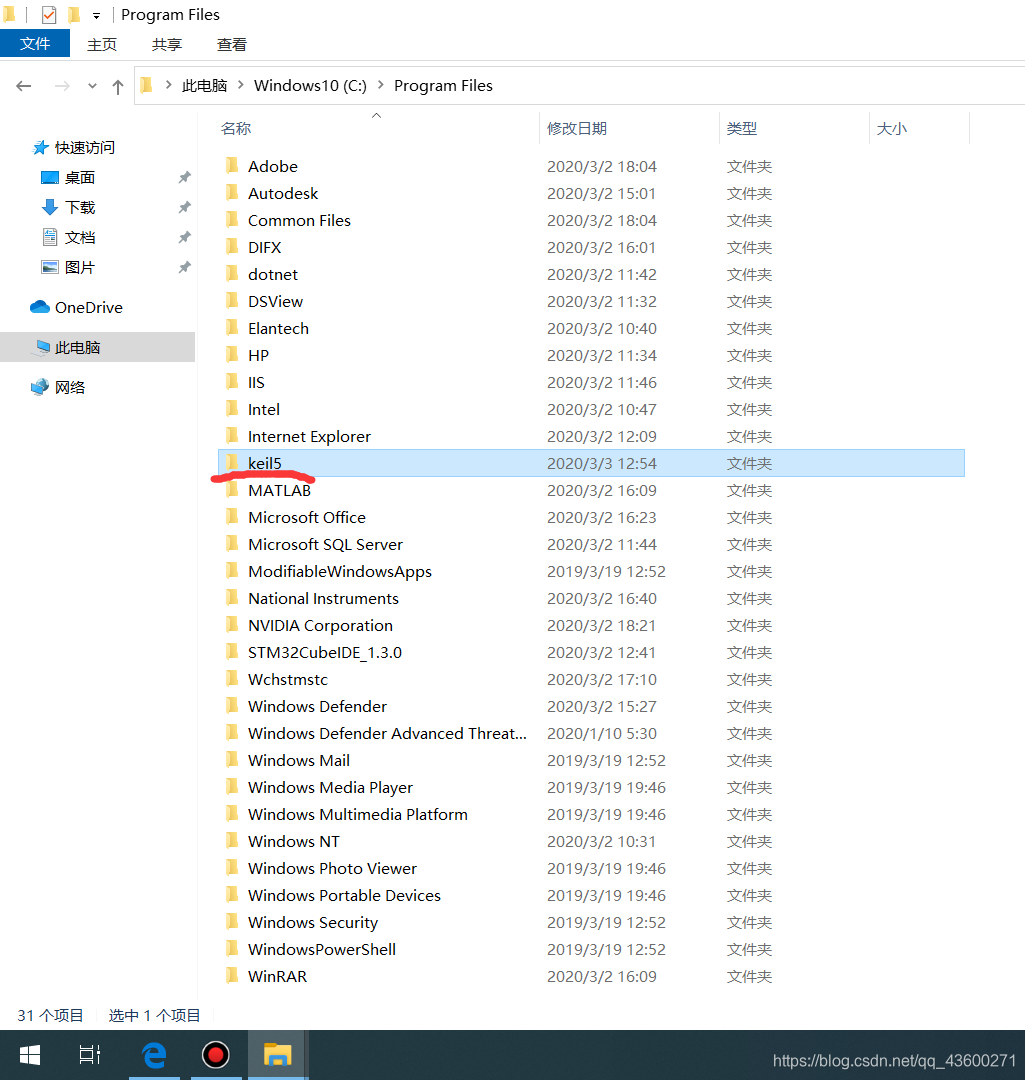Click the Forward navigation arrow
Viewport: 1025px width, 1080px height.
62,86
